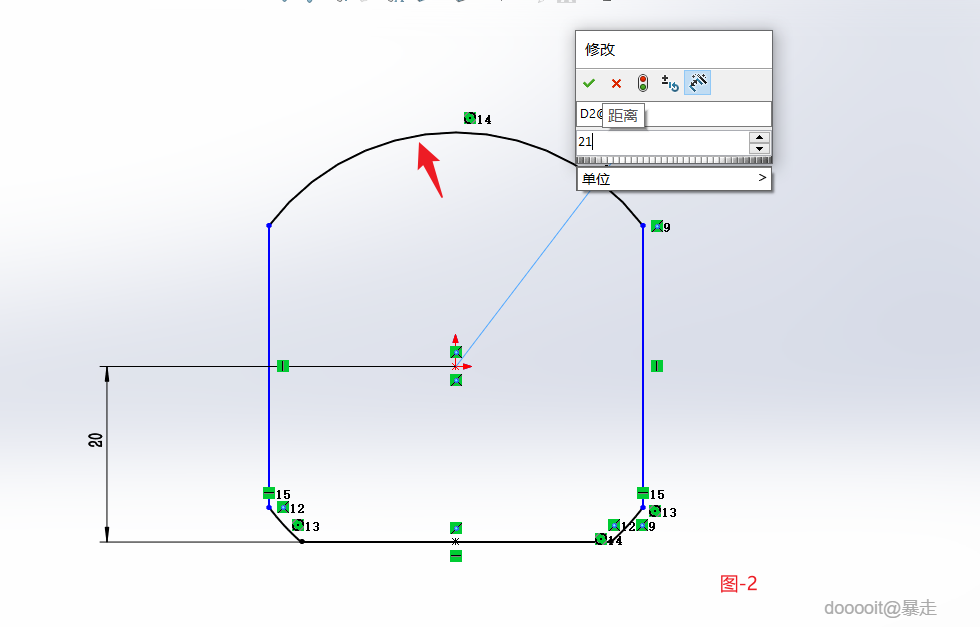Select the relation icon labeled 9 at the right line's top end

click(657, 226)
